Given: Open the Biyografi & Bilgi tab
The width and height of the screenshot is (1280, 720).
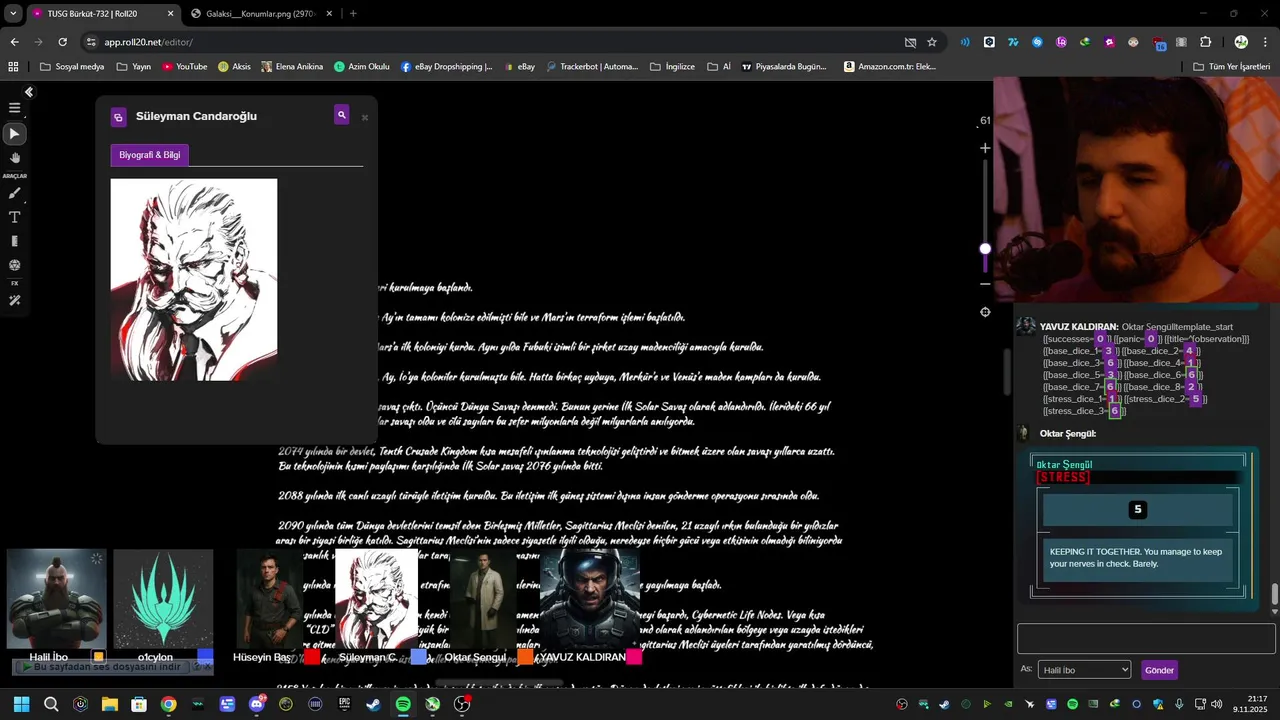Looking at the screenshot, I should (150, 155).
